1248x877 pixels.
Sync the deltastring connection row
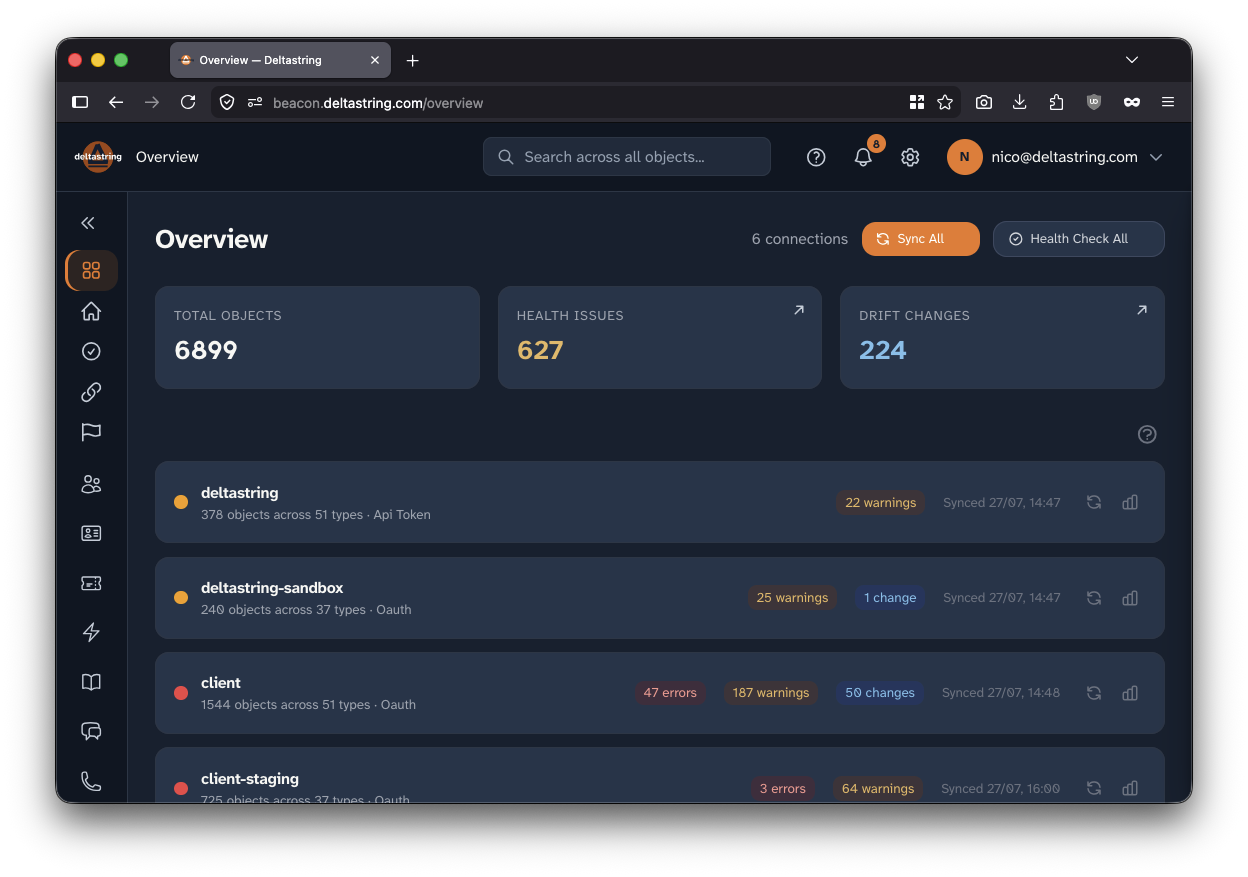coord(1094,502)
